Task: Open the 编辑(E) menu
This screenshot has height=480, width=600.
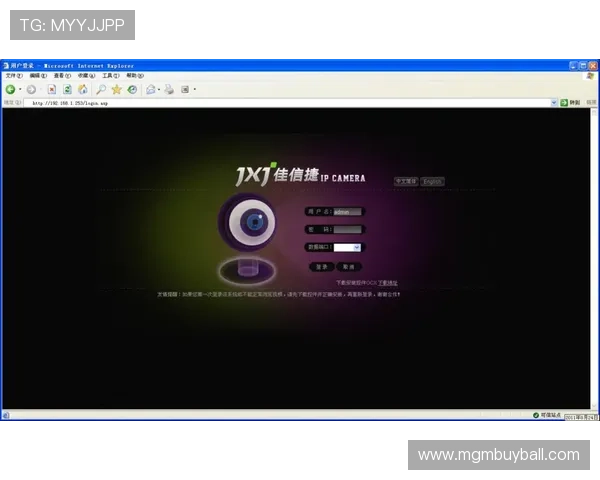Action: click(38, 76)
